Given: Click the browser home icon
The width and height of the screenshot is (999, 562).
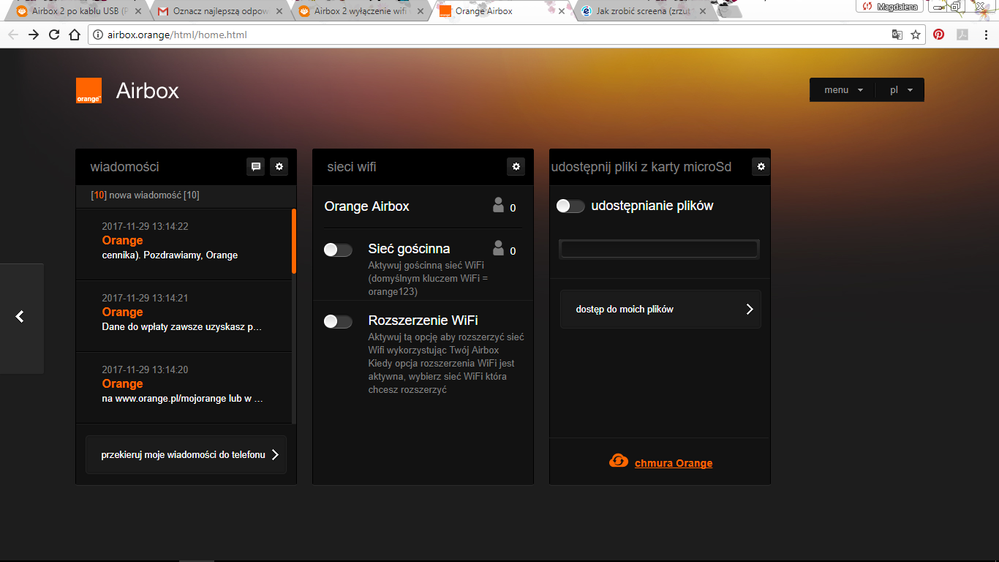Looking at the screenshot, I should pos(74,35).
